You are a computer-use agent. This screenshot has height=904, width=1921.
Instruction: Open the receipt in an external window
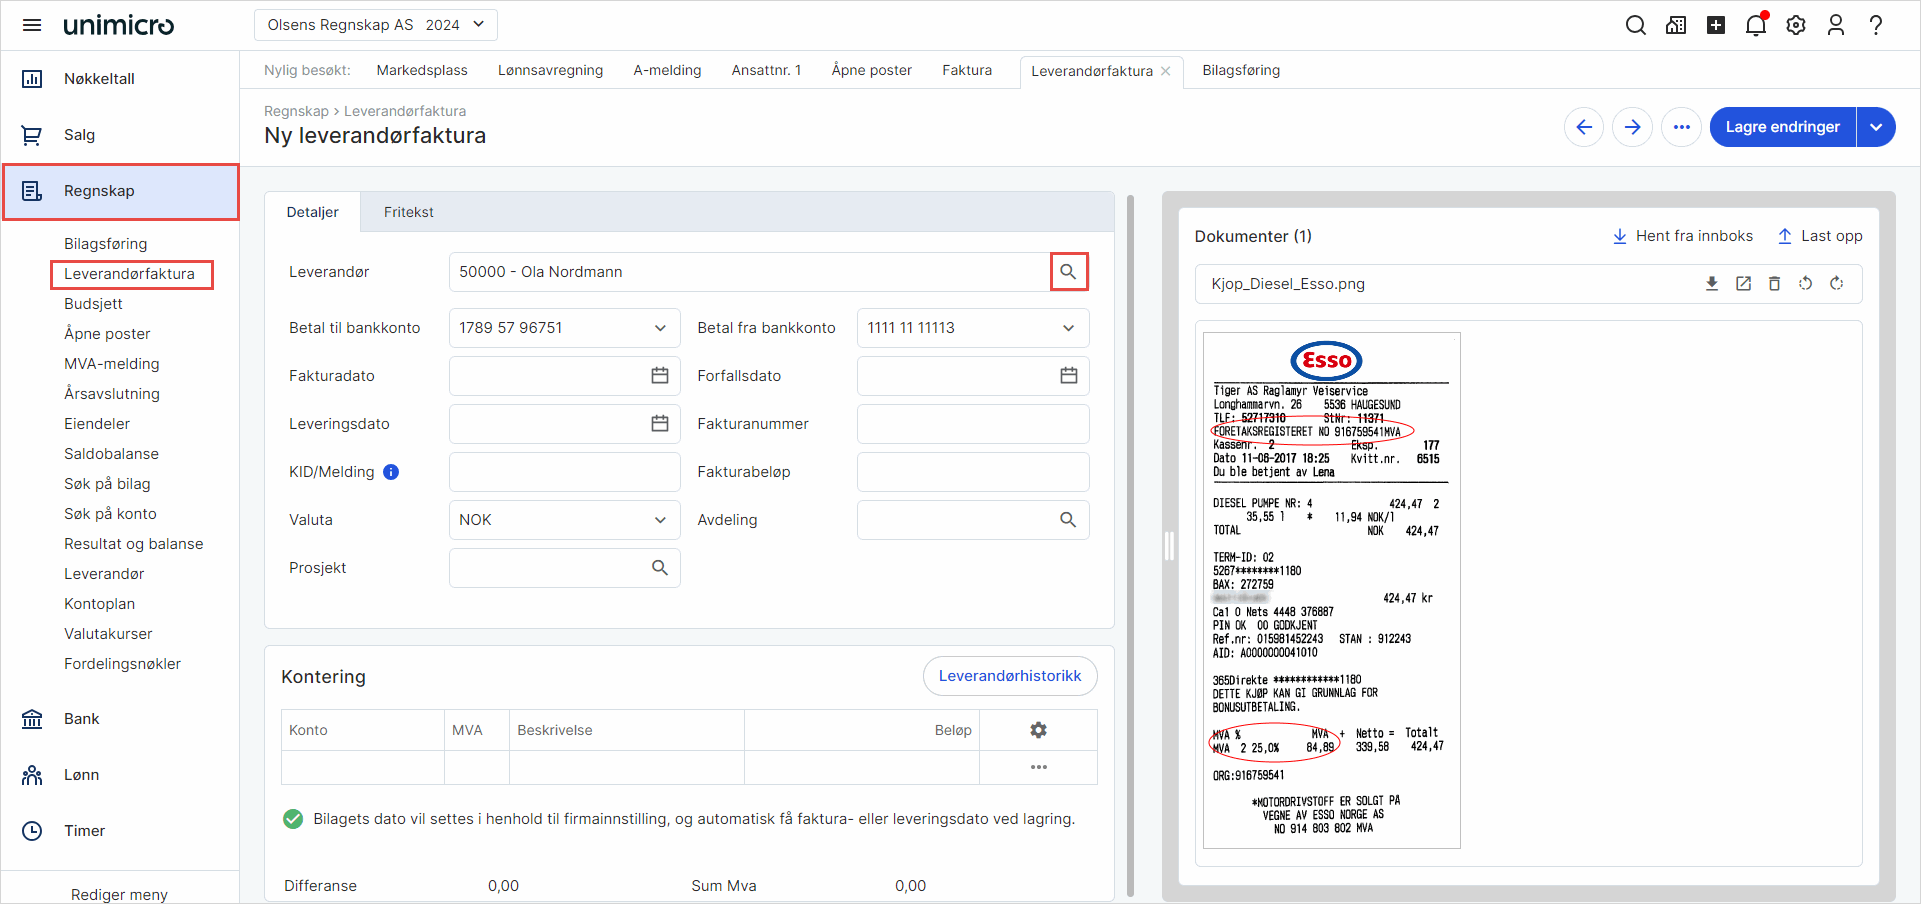[x=1744, y=283]
